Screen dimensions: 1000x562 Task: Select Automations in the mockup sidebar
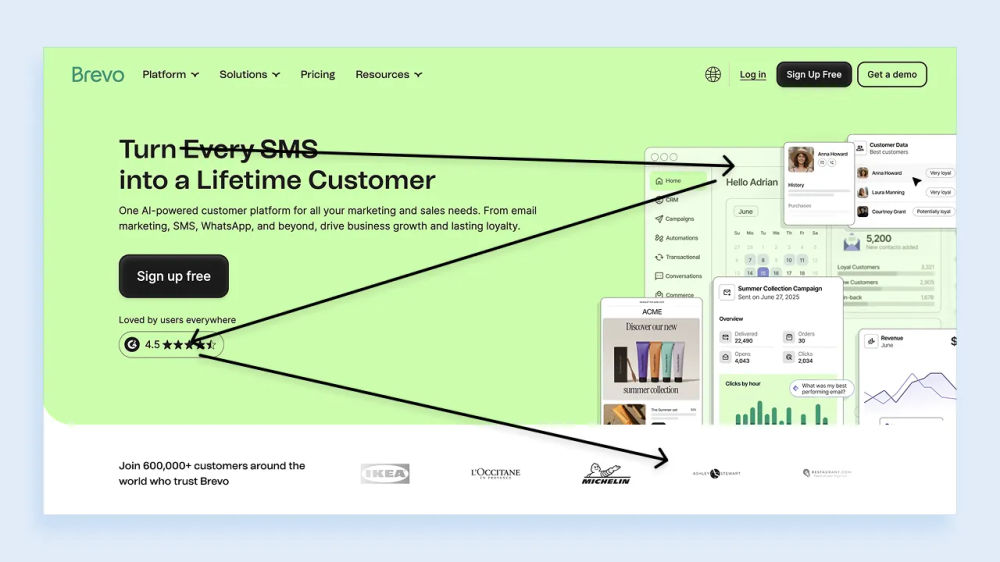click(676, 238)
